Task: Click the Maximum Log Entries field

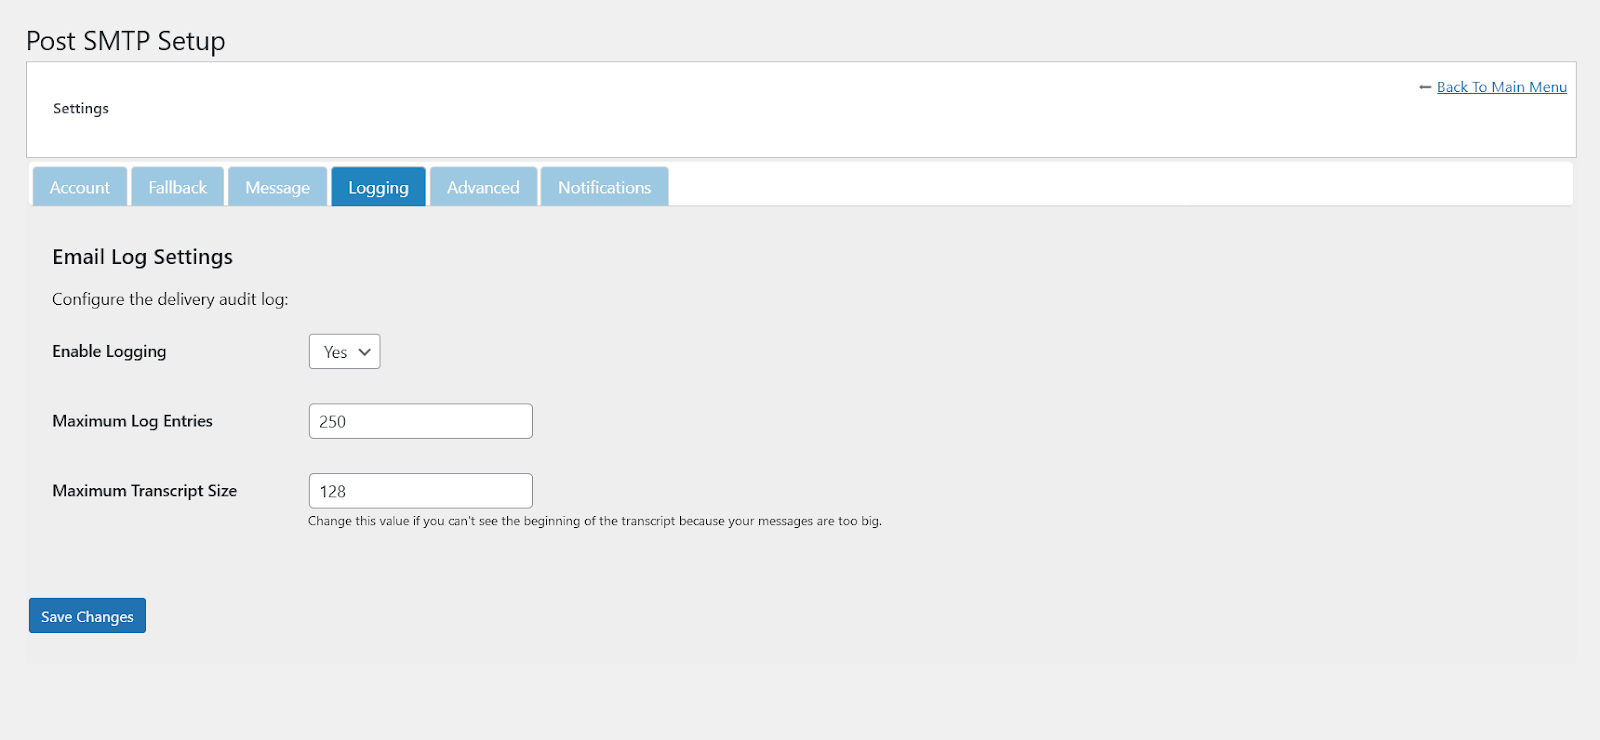Action: pos(421,421)
